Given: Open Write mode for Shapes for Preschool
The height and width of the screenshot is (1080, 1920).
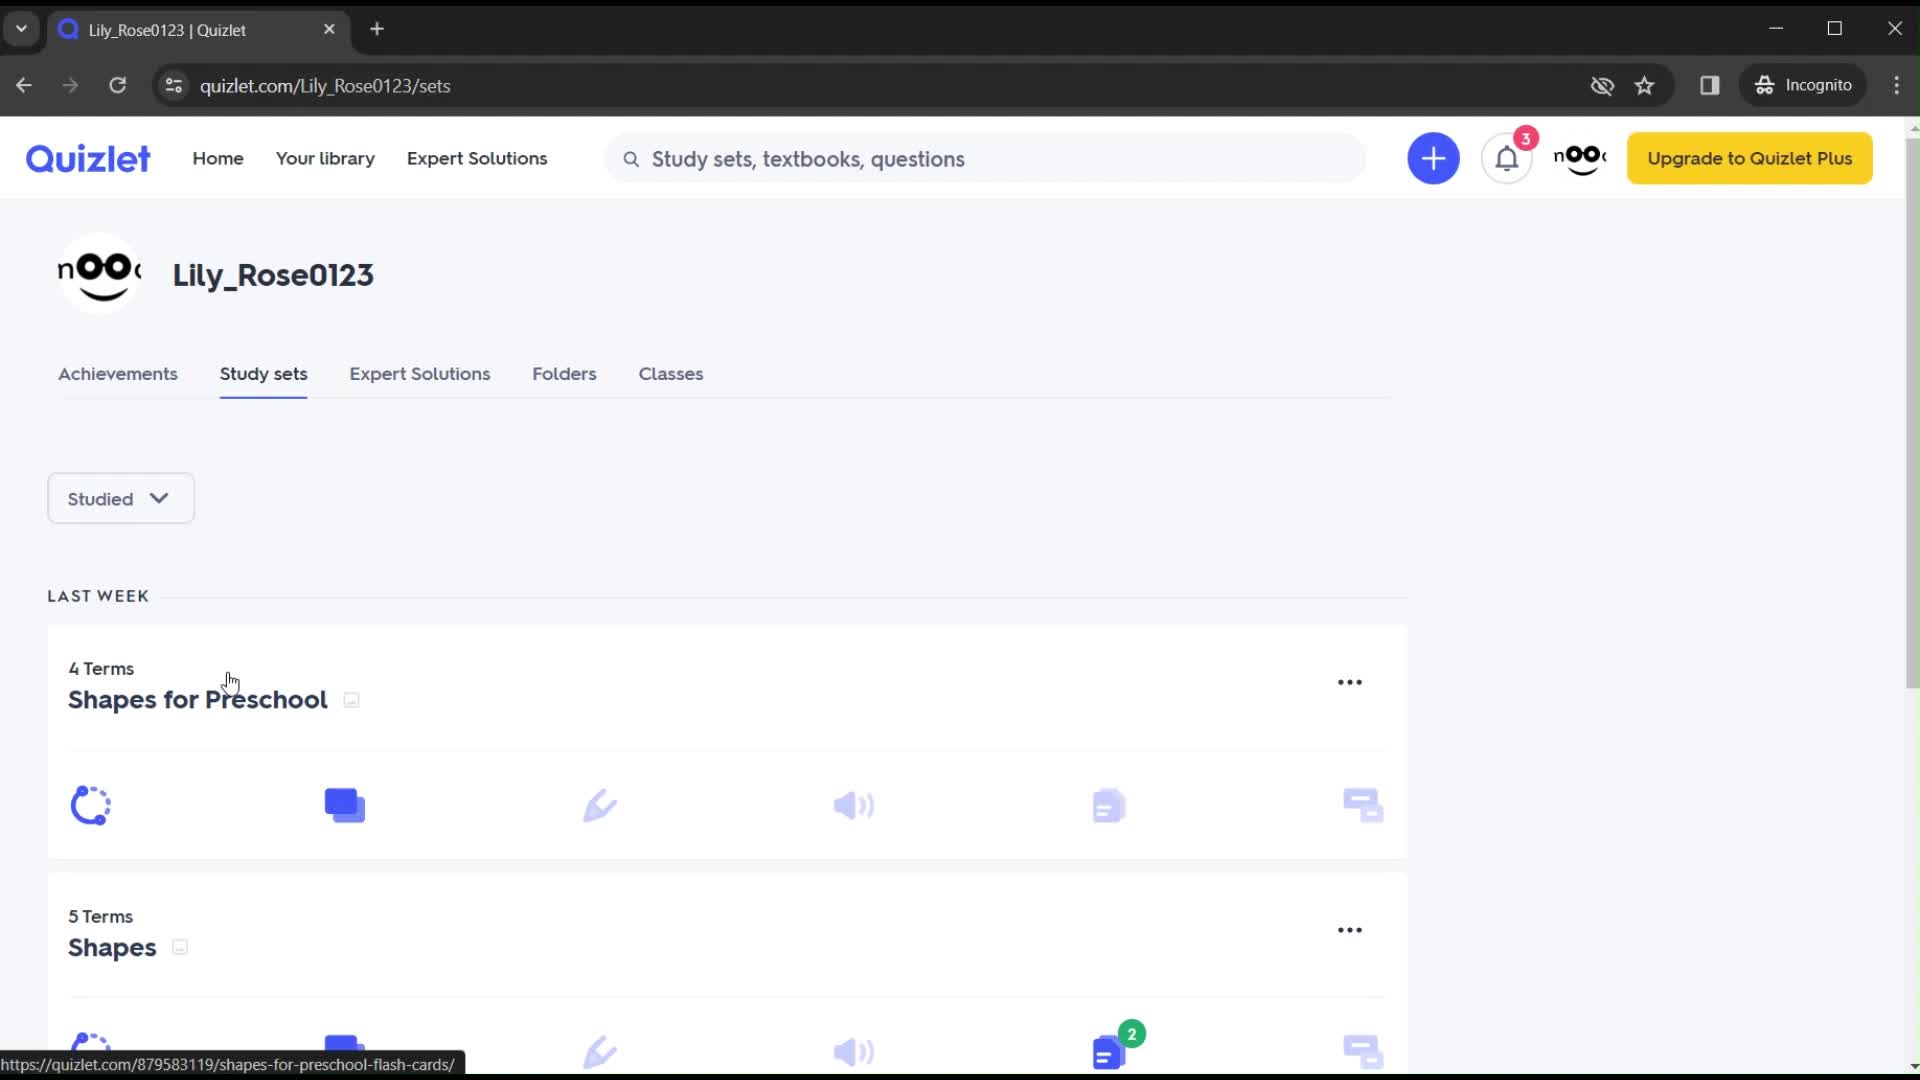Looking at the screenshot, I should click(600, 805).
